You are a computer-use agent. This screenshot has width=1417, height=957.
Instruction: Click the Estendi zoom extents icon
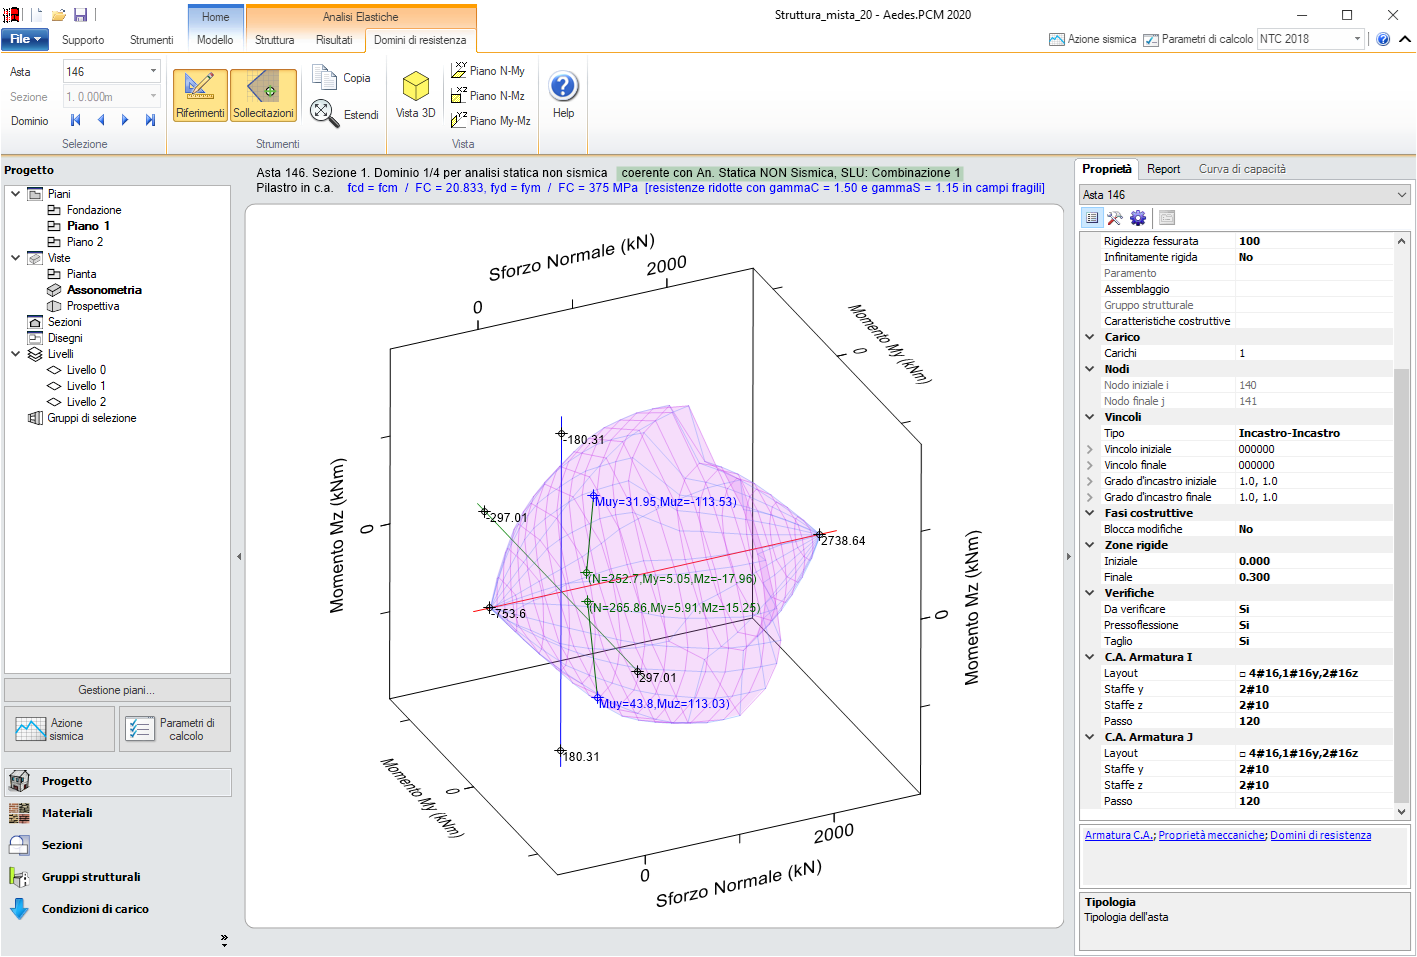point(323,113)
